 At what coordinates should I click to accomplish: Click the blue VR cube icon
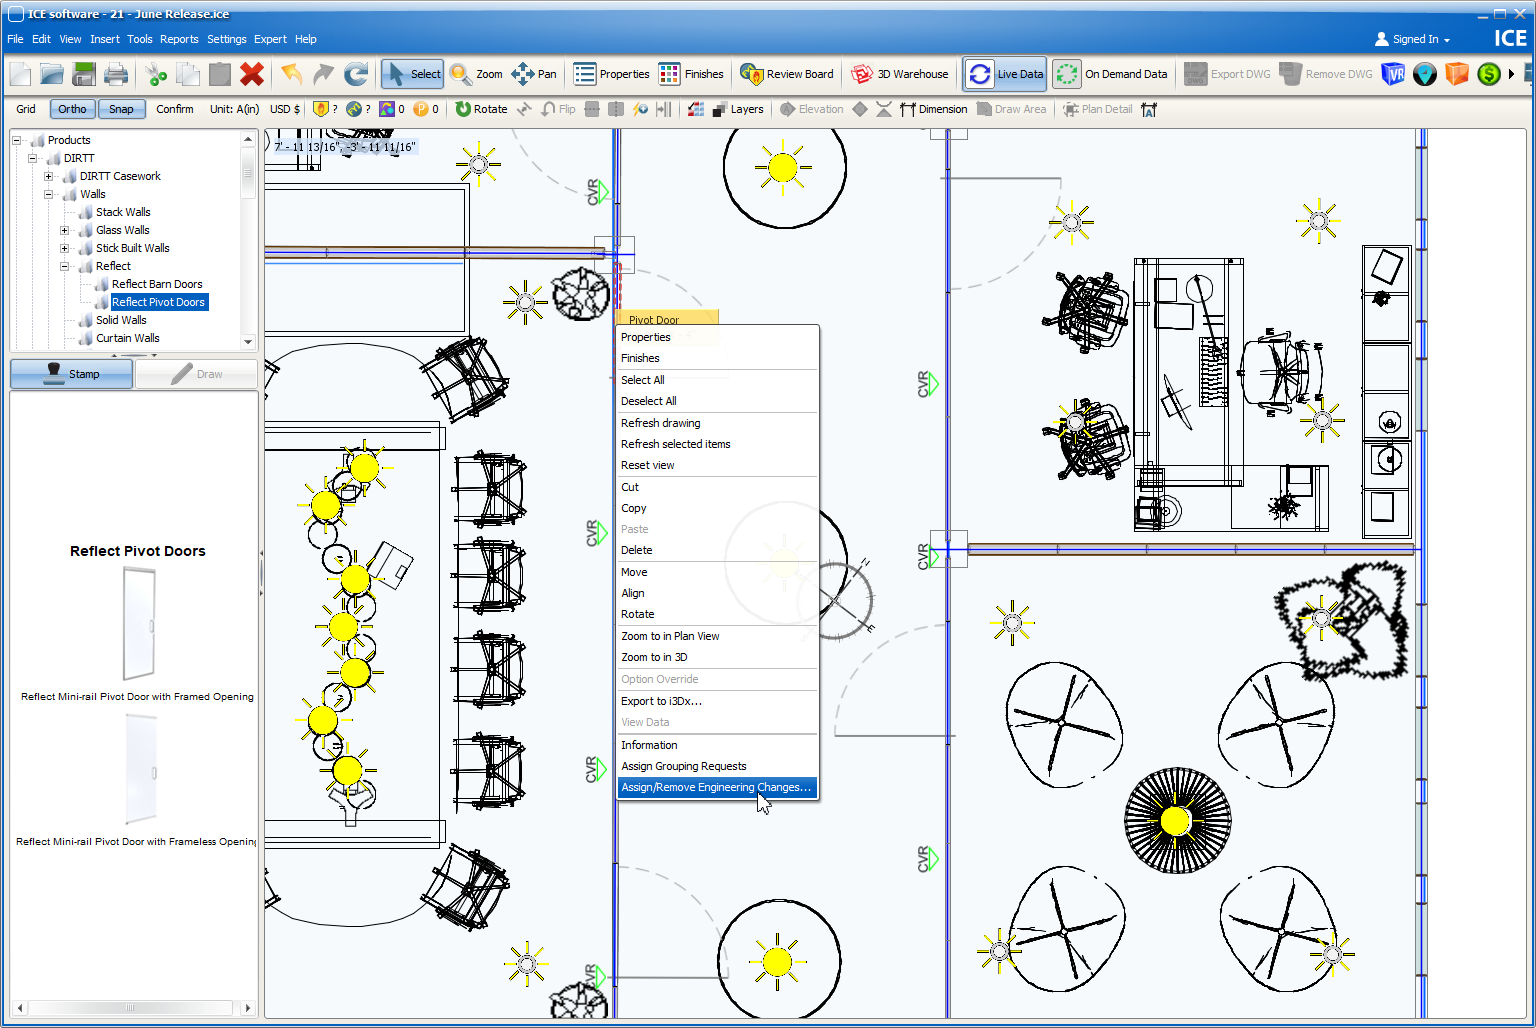click(x=1393, y=74)
